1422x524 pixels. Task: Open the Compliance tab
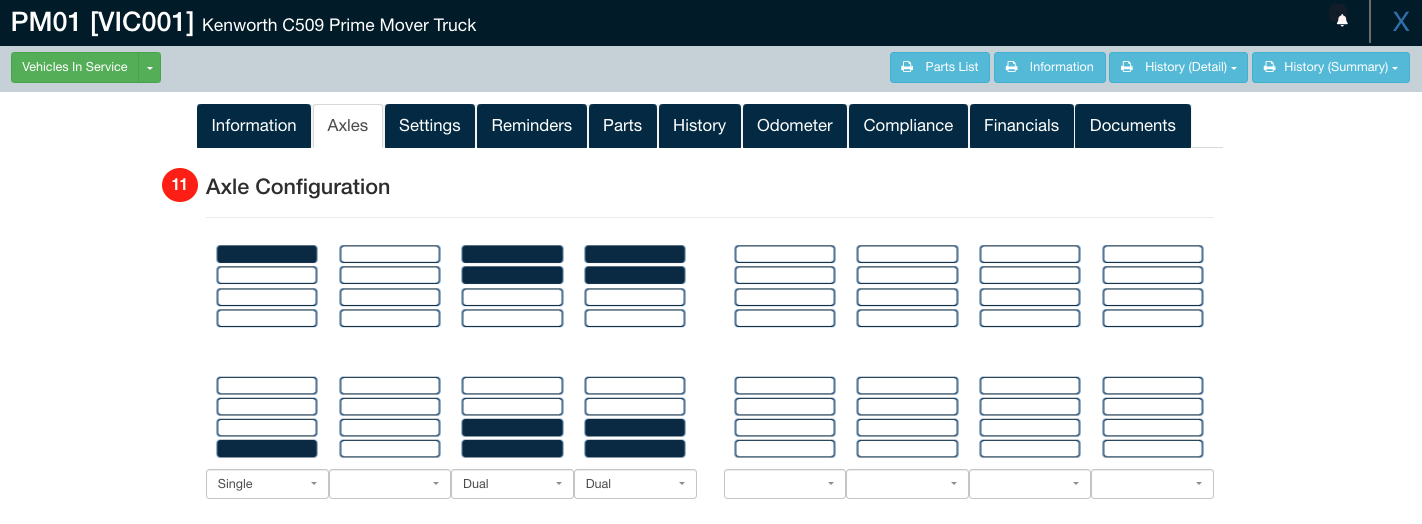[908, 126]
